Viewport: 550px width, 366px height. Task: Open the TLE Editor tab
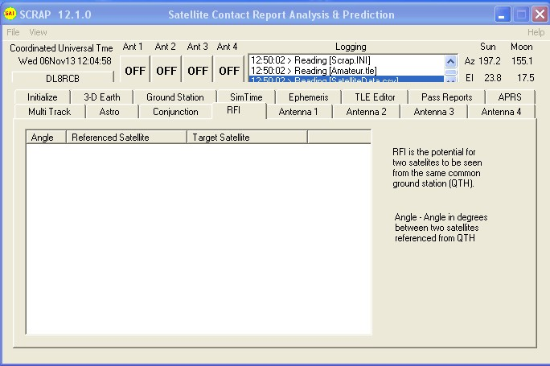(x=375, y=97)
